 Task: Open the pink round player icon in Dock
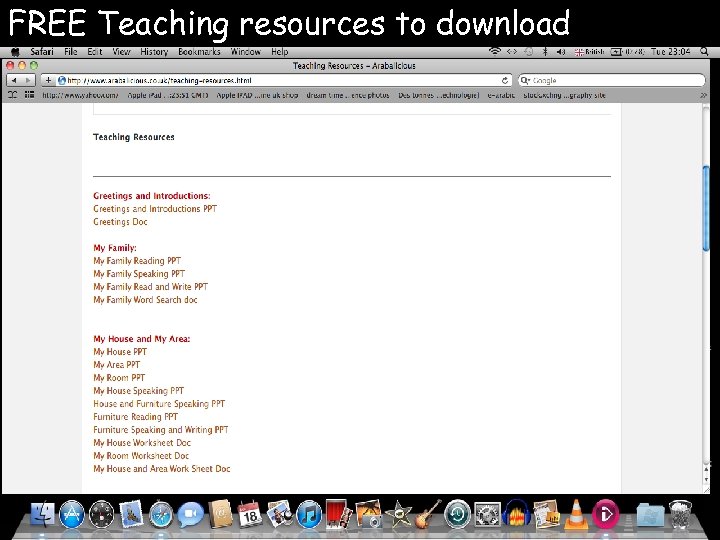click(605, 514)
